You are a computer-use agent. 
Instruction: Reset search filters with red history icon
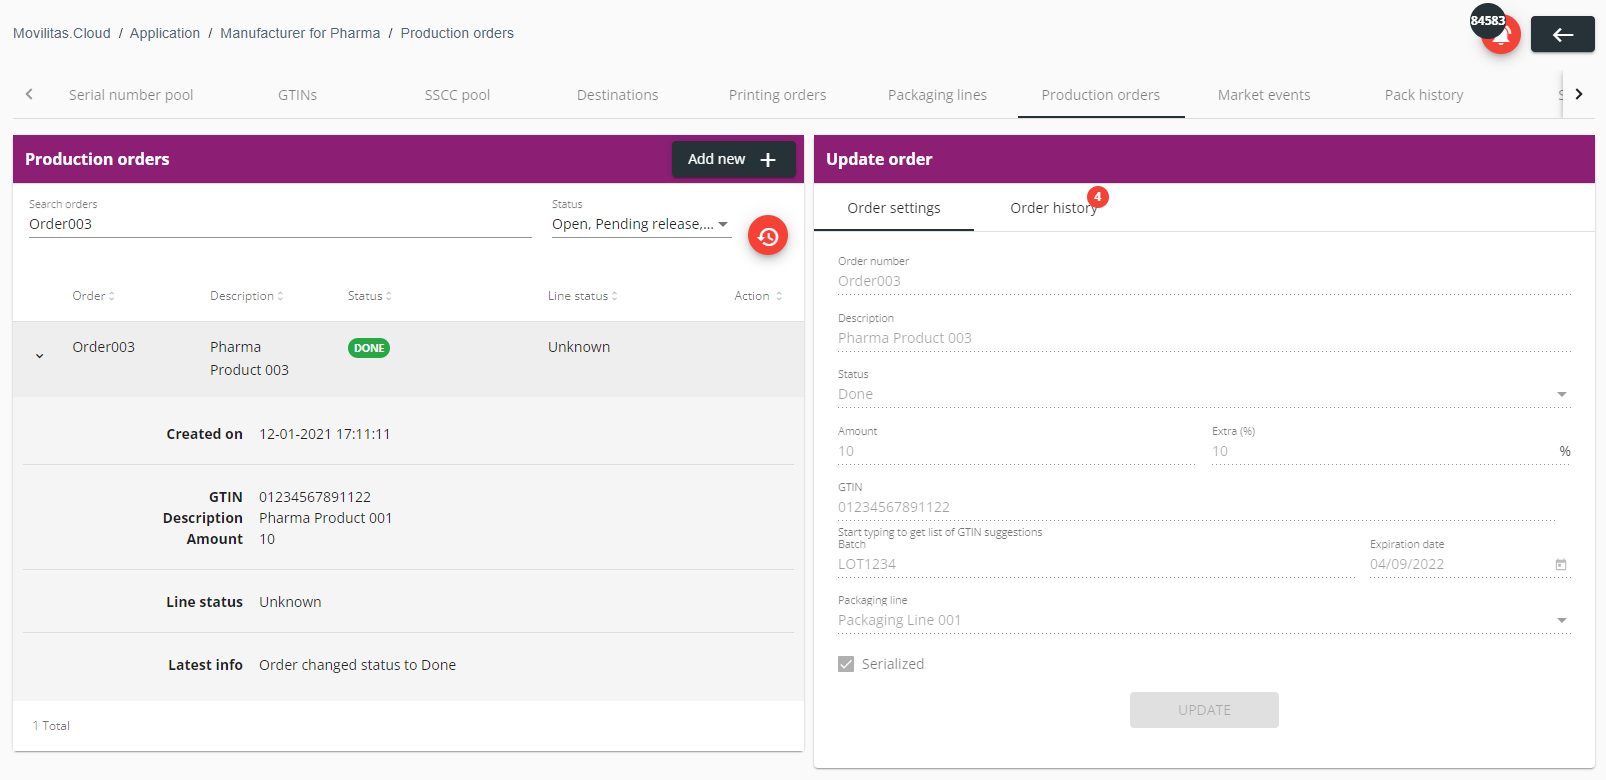[768, 236]
